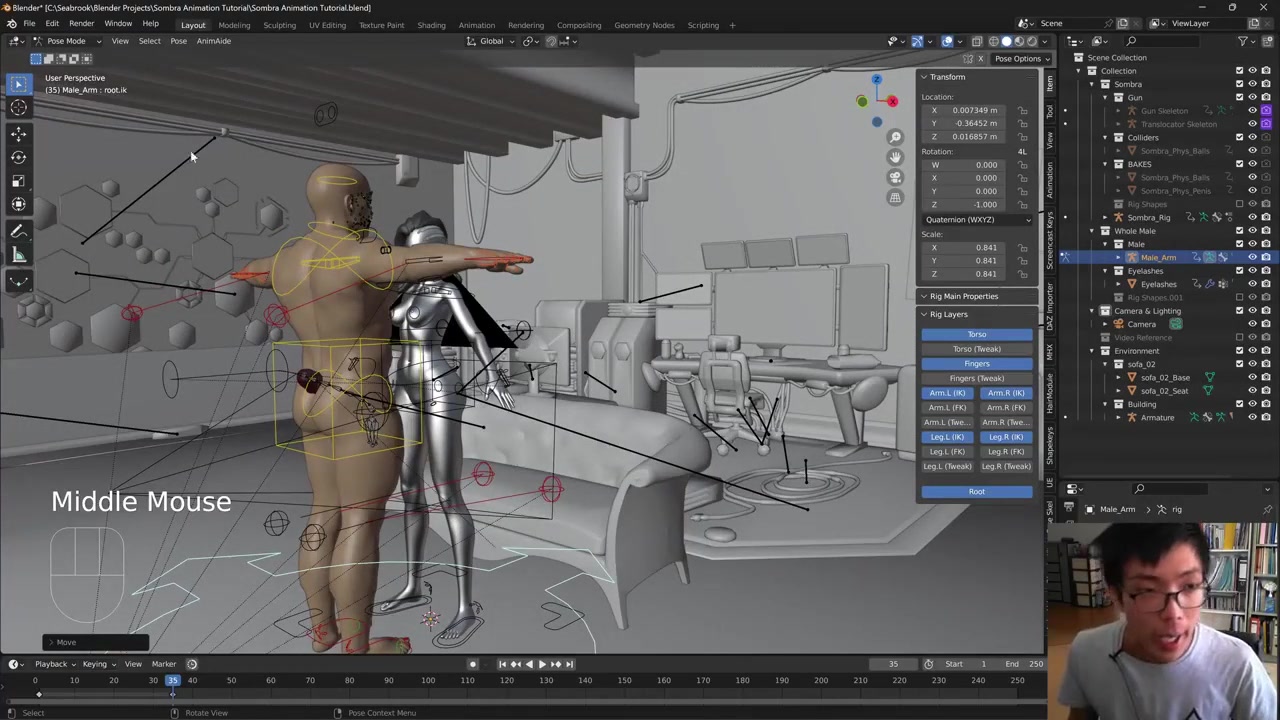1280x720 pixels.
Task: Select the Cursor tool in left toolbar
Action: pyautogui.click(x=18, y=108)
